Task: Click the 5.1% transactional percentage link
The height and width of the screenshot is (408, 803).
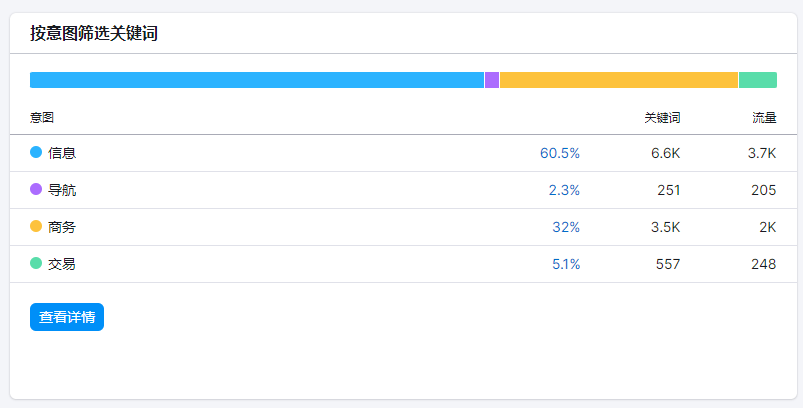Action: (564, 264)
